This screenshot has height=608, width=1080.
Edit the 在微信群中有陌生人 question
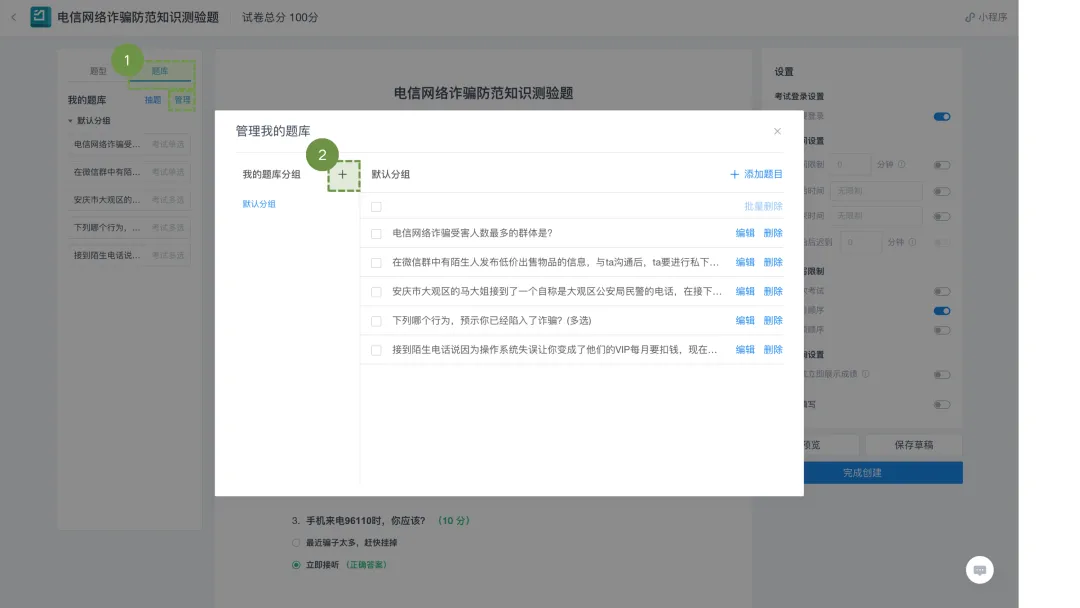pos(745,262)
